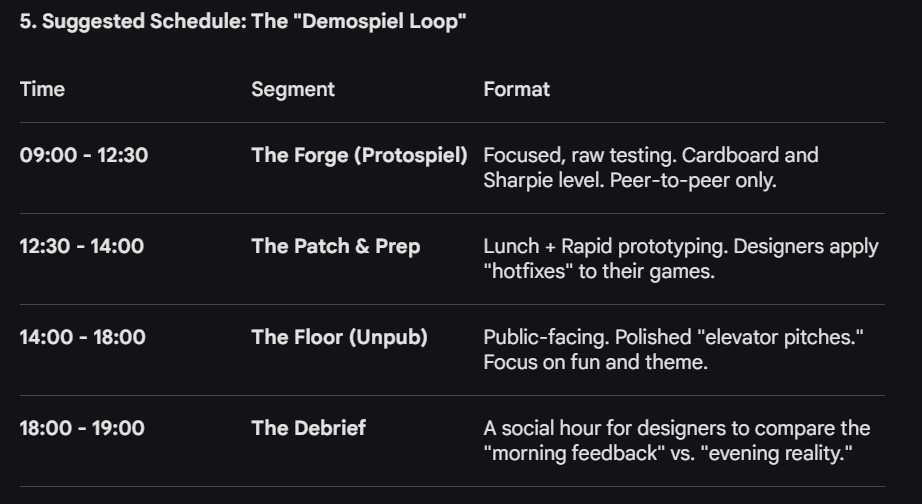
Task: Click the 14:00 - 18:00 time cell
Action: coord(82,338)
